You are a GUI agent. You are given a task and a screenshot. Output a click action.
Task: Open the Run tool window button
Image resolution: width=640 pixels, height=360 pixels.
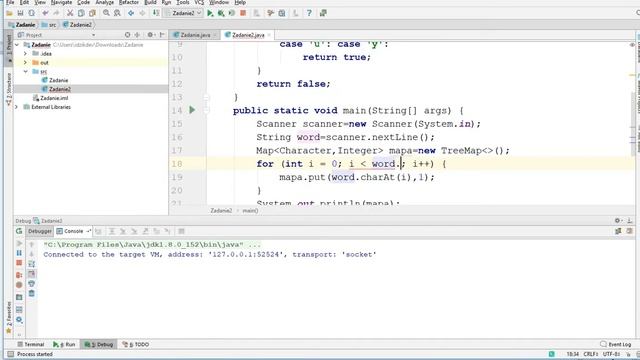(64, 344)
